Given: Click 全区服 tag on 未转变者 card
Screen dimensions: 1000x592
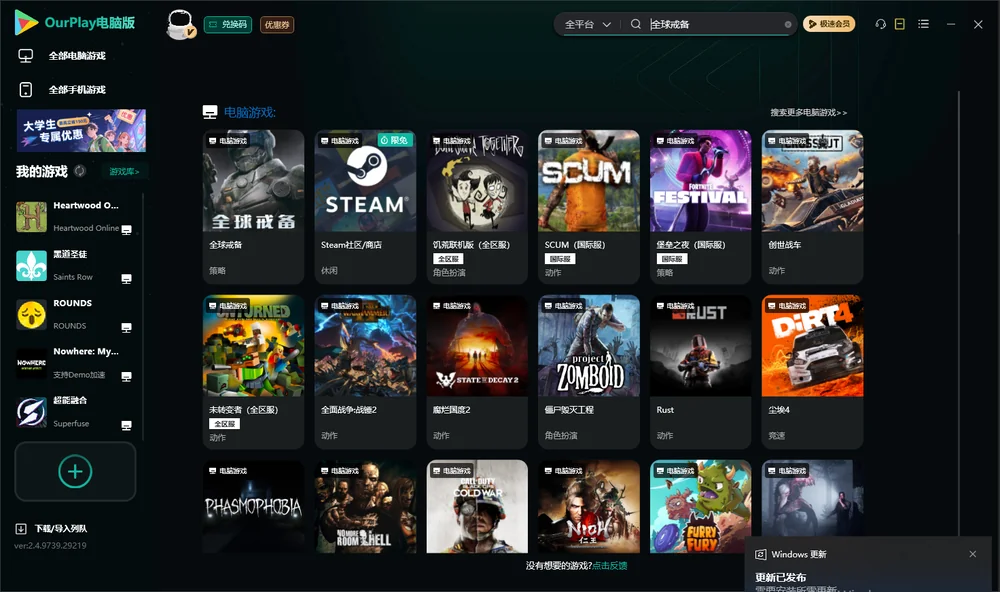Looking at the screenshot, I should (x=224, y=424).
